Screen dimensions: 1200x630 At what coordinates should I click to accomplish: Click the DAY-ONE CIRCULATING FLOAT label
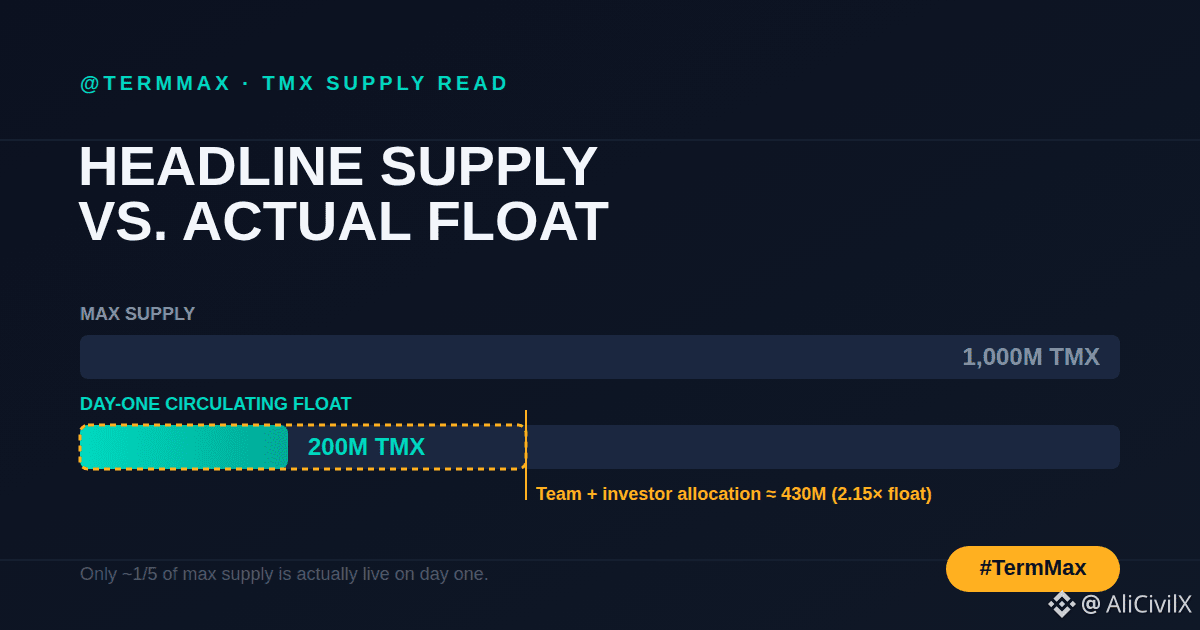coord(216,404)
